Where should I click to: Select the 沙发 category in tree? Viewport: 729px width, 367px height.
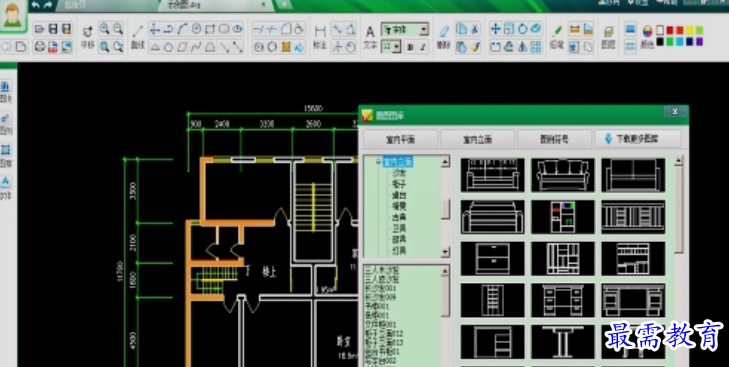click(399, 173)
